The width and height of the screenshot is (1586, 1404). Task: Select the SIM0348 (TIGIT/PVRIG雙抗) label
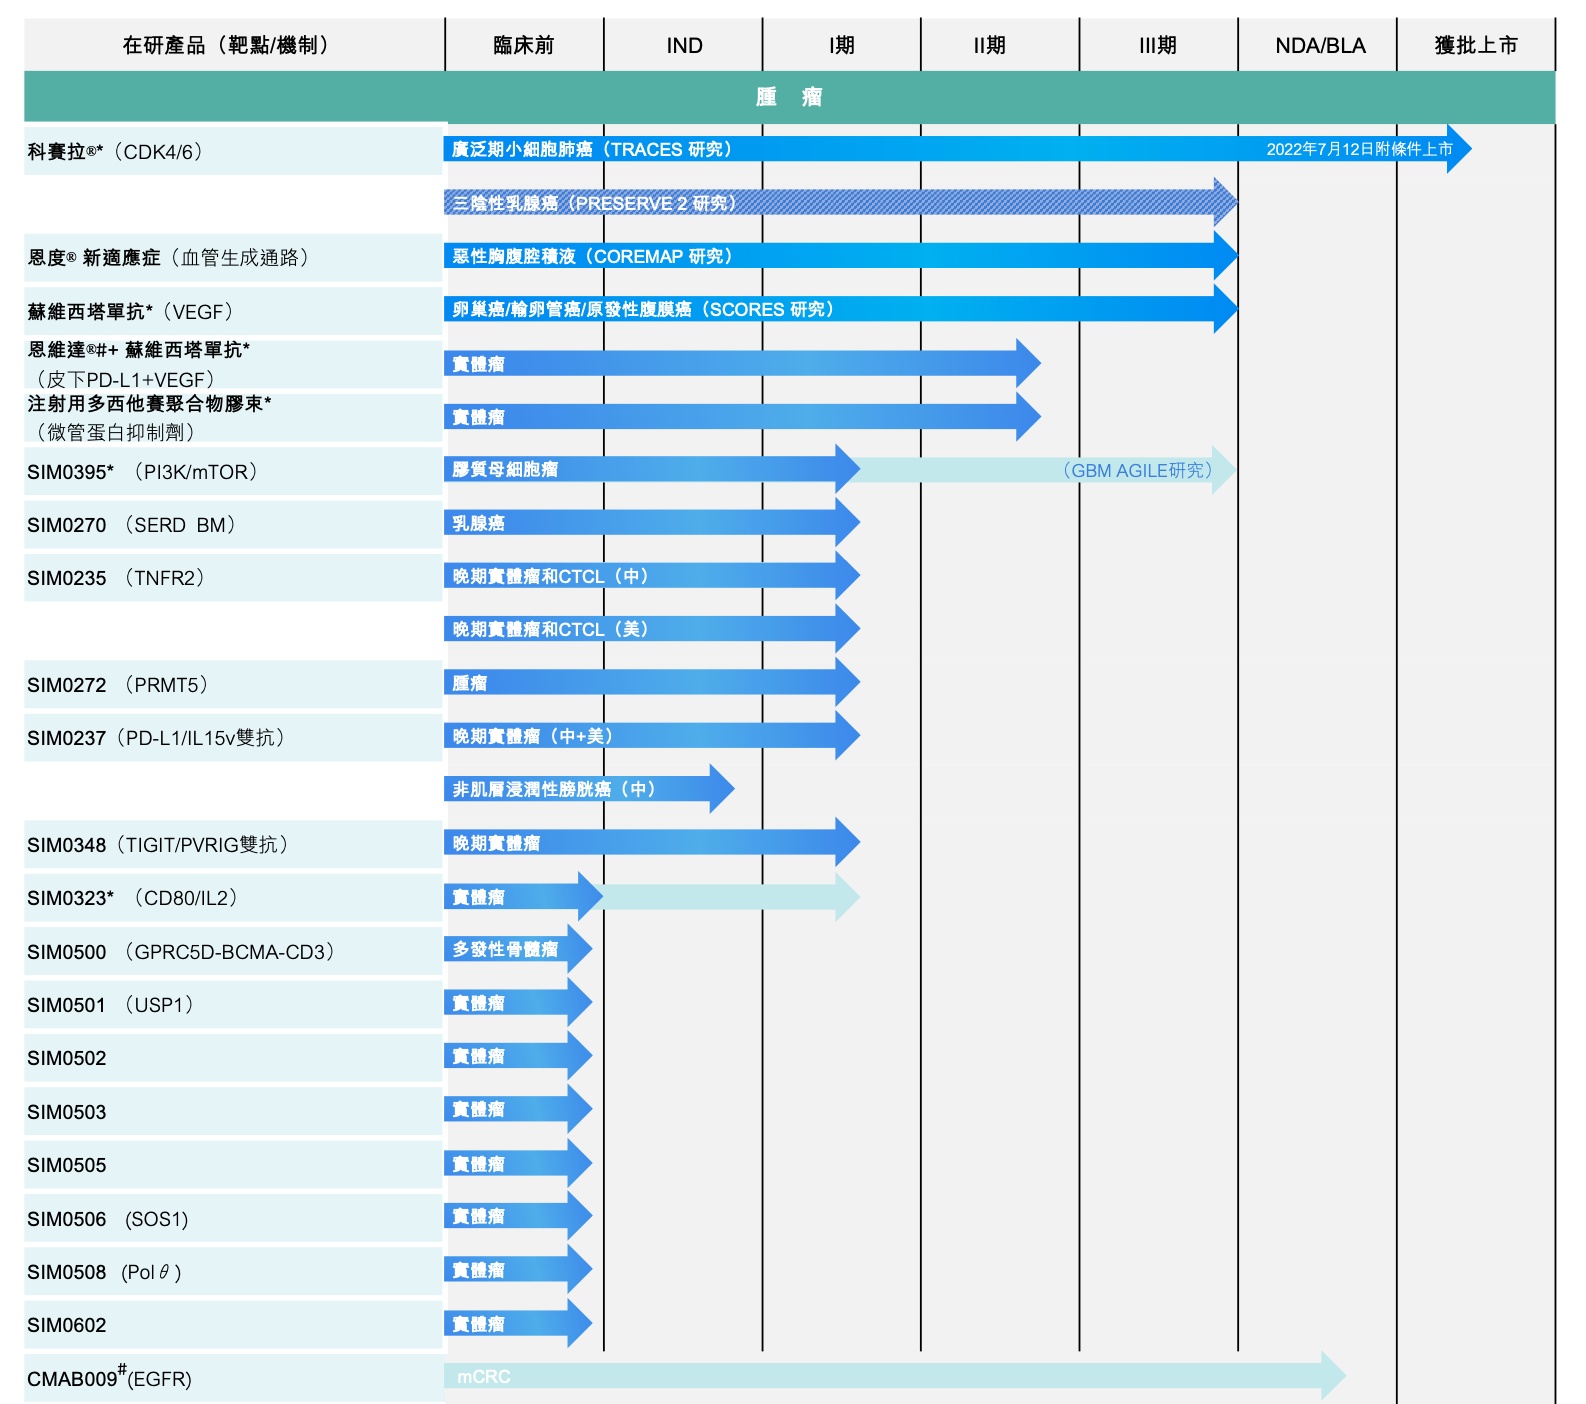tap(158, 845)
